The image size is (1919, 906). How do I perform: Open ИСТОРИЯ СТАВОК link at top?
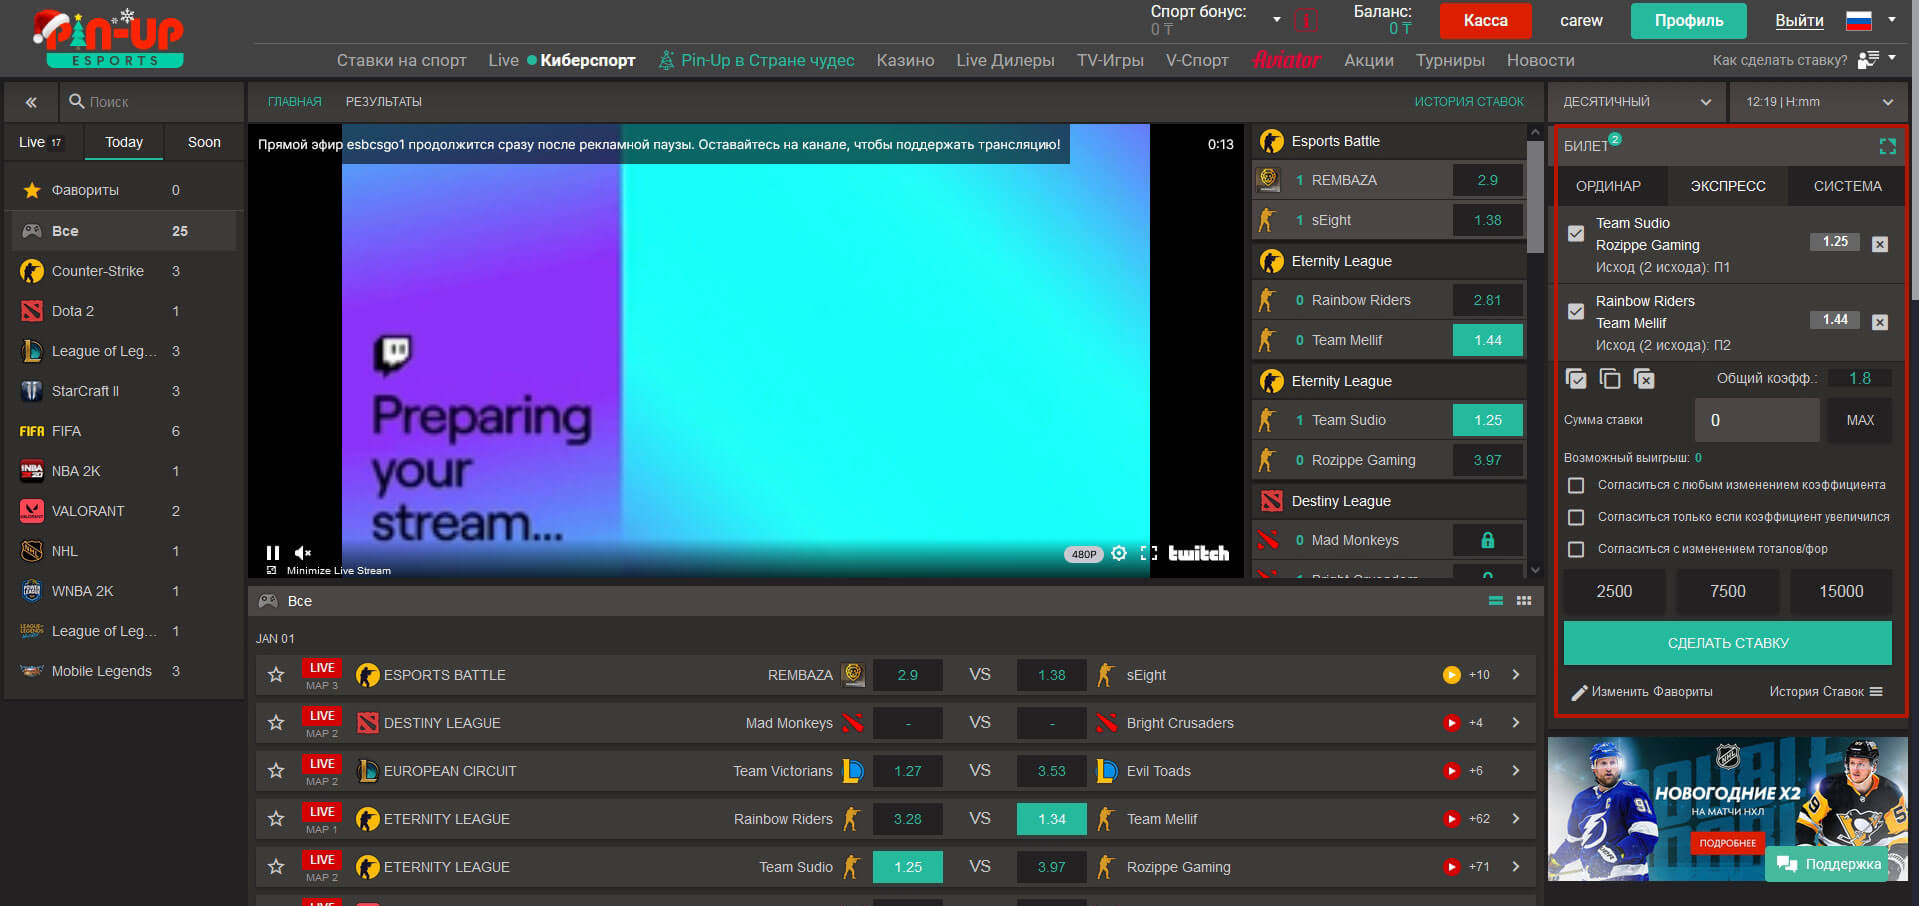(1469, 102)
